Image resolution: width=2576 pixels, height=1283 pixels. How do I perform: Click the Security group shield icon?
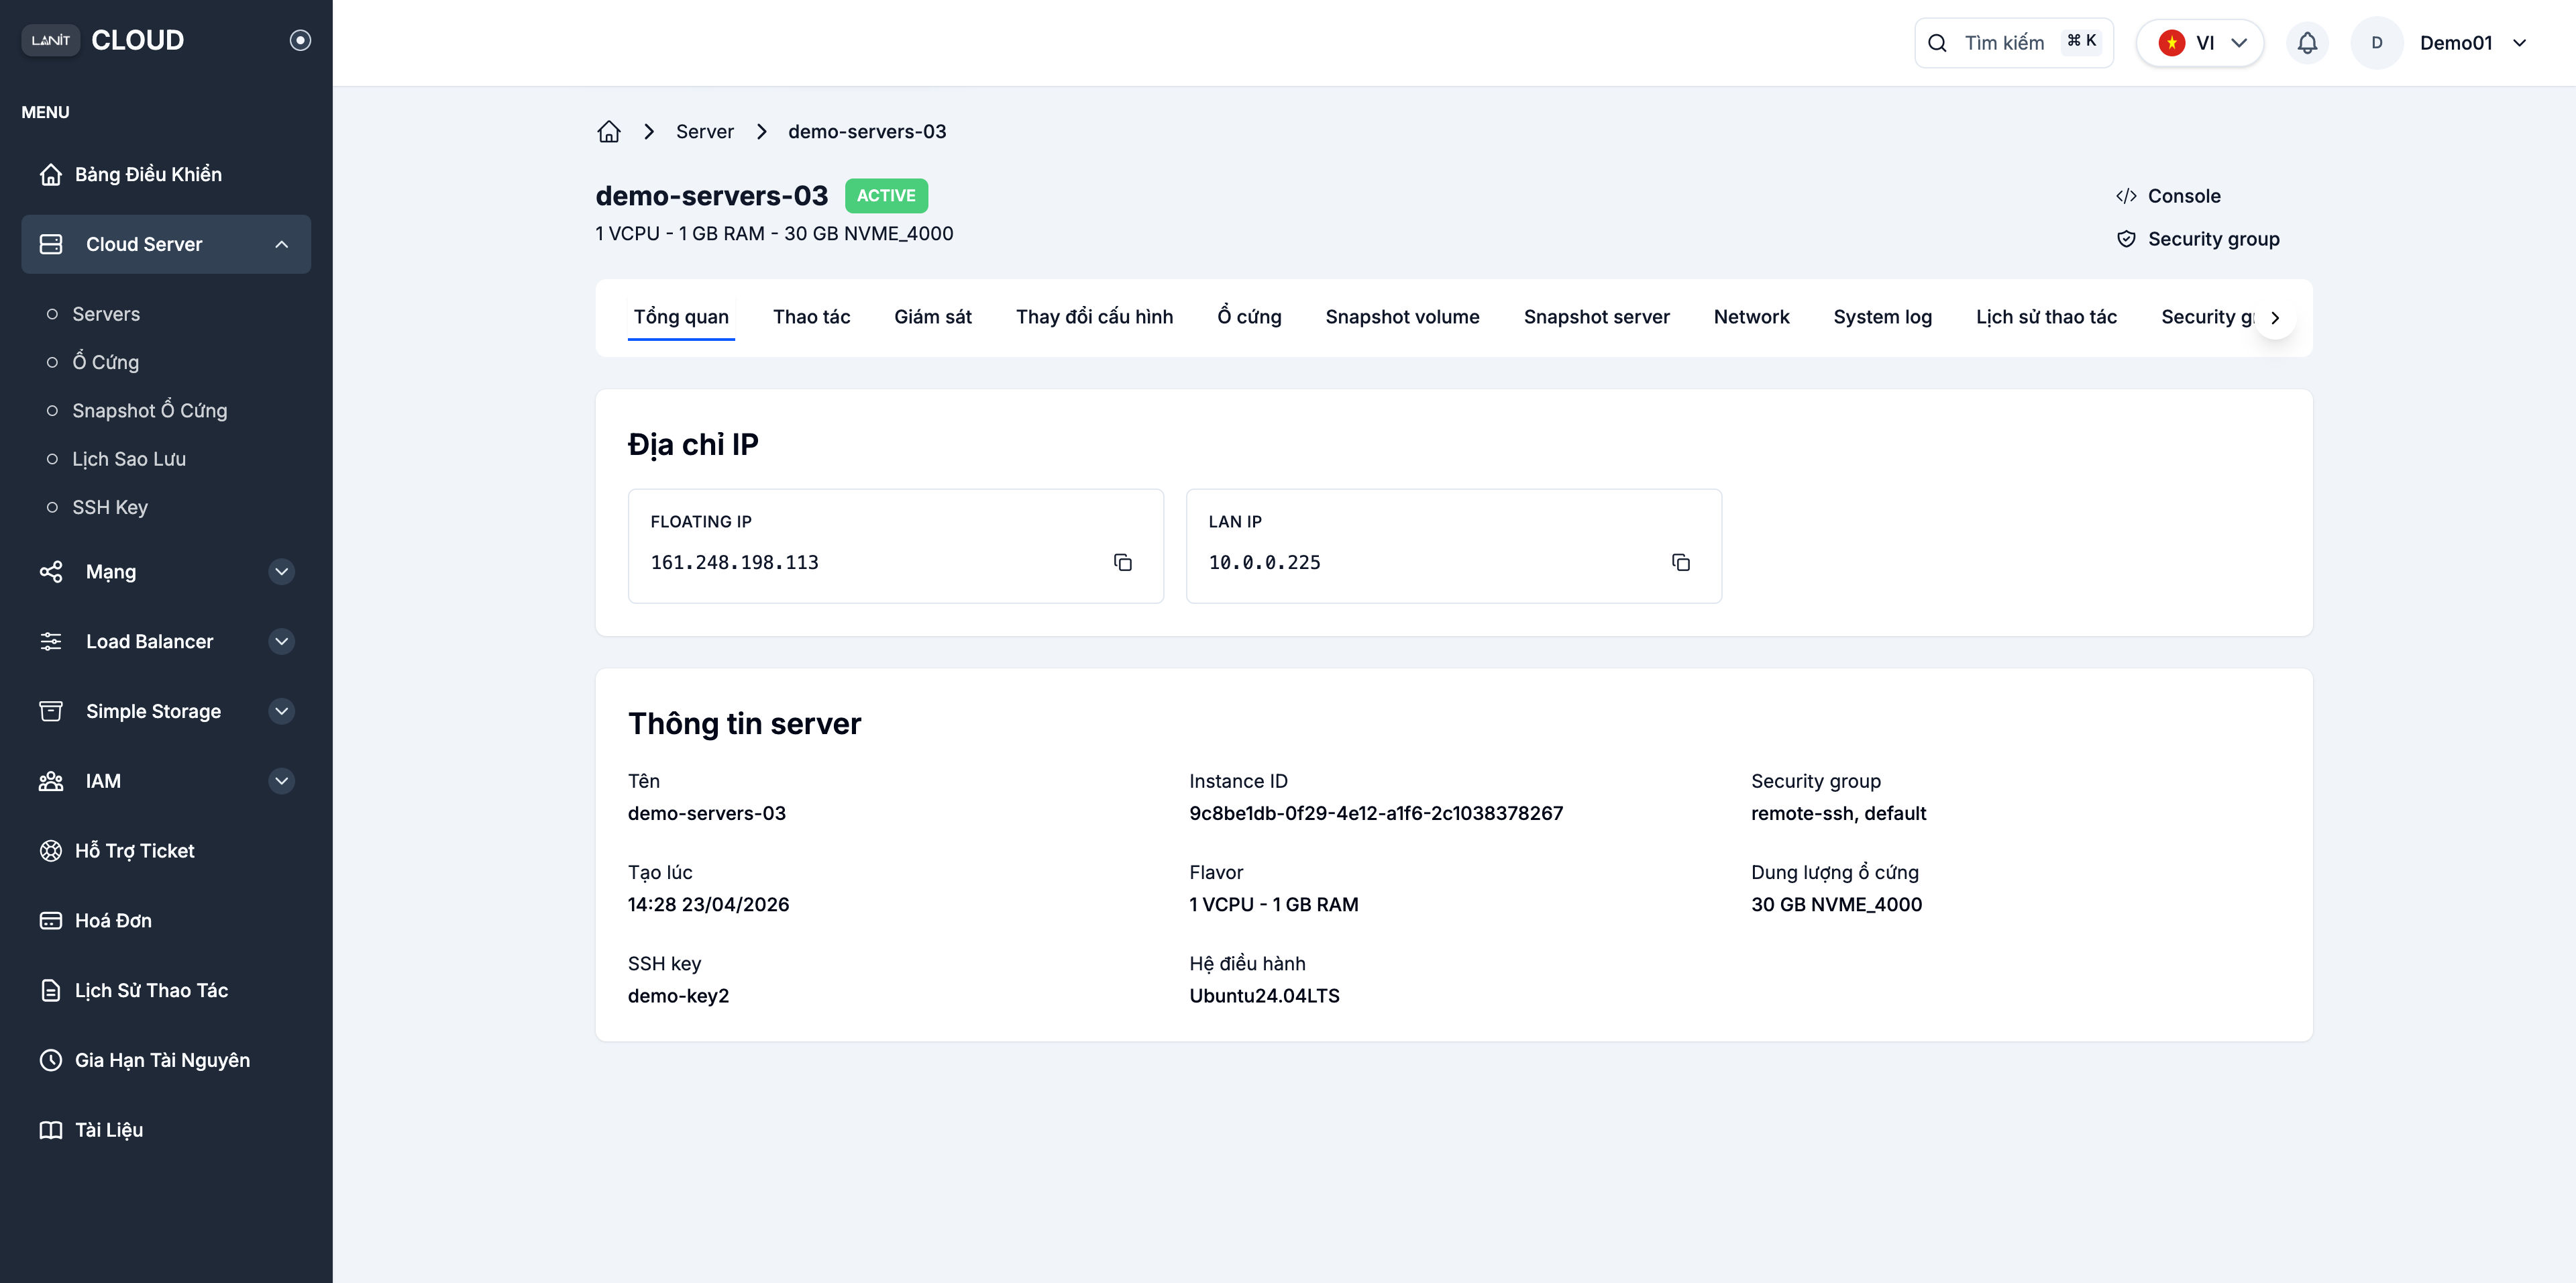(x=2126, y=239)
